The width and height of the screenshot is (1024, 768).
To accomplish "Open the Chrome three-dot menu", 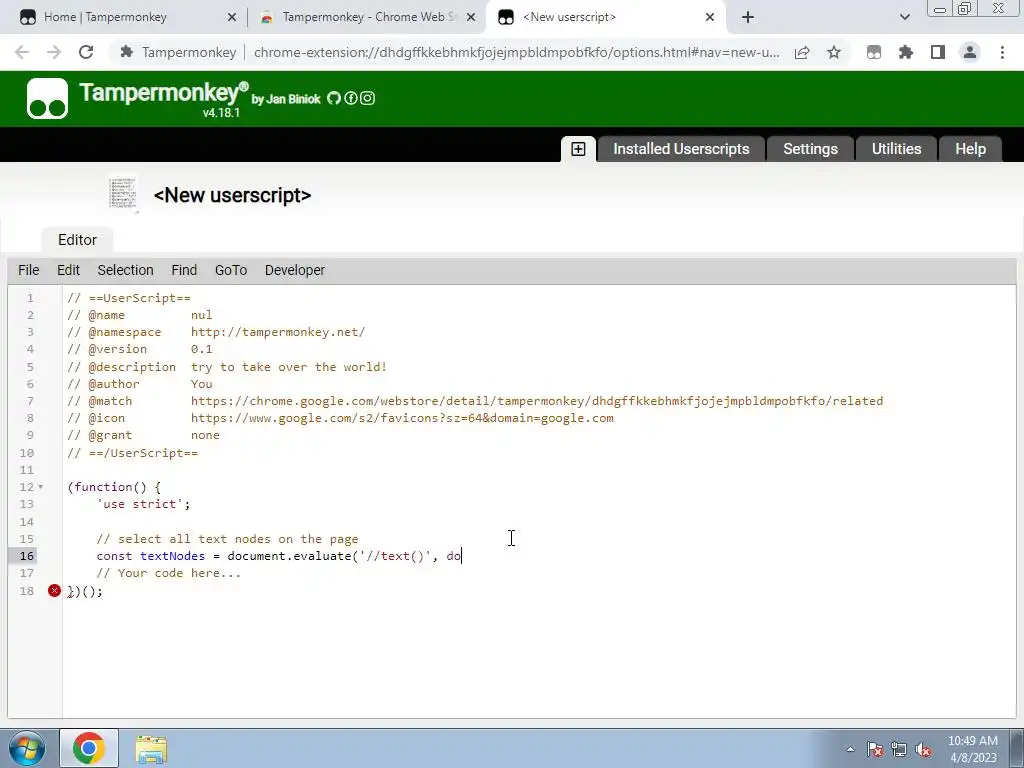I will point(1002,52).
